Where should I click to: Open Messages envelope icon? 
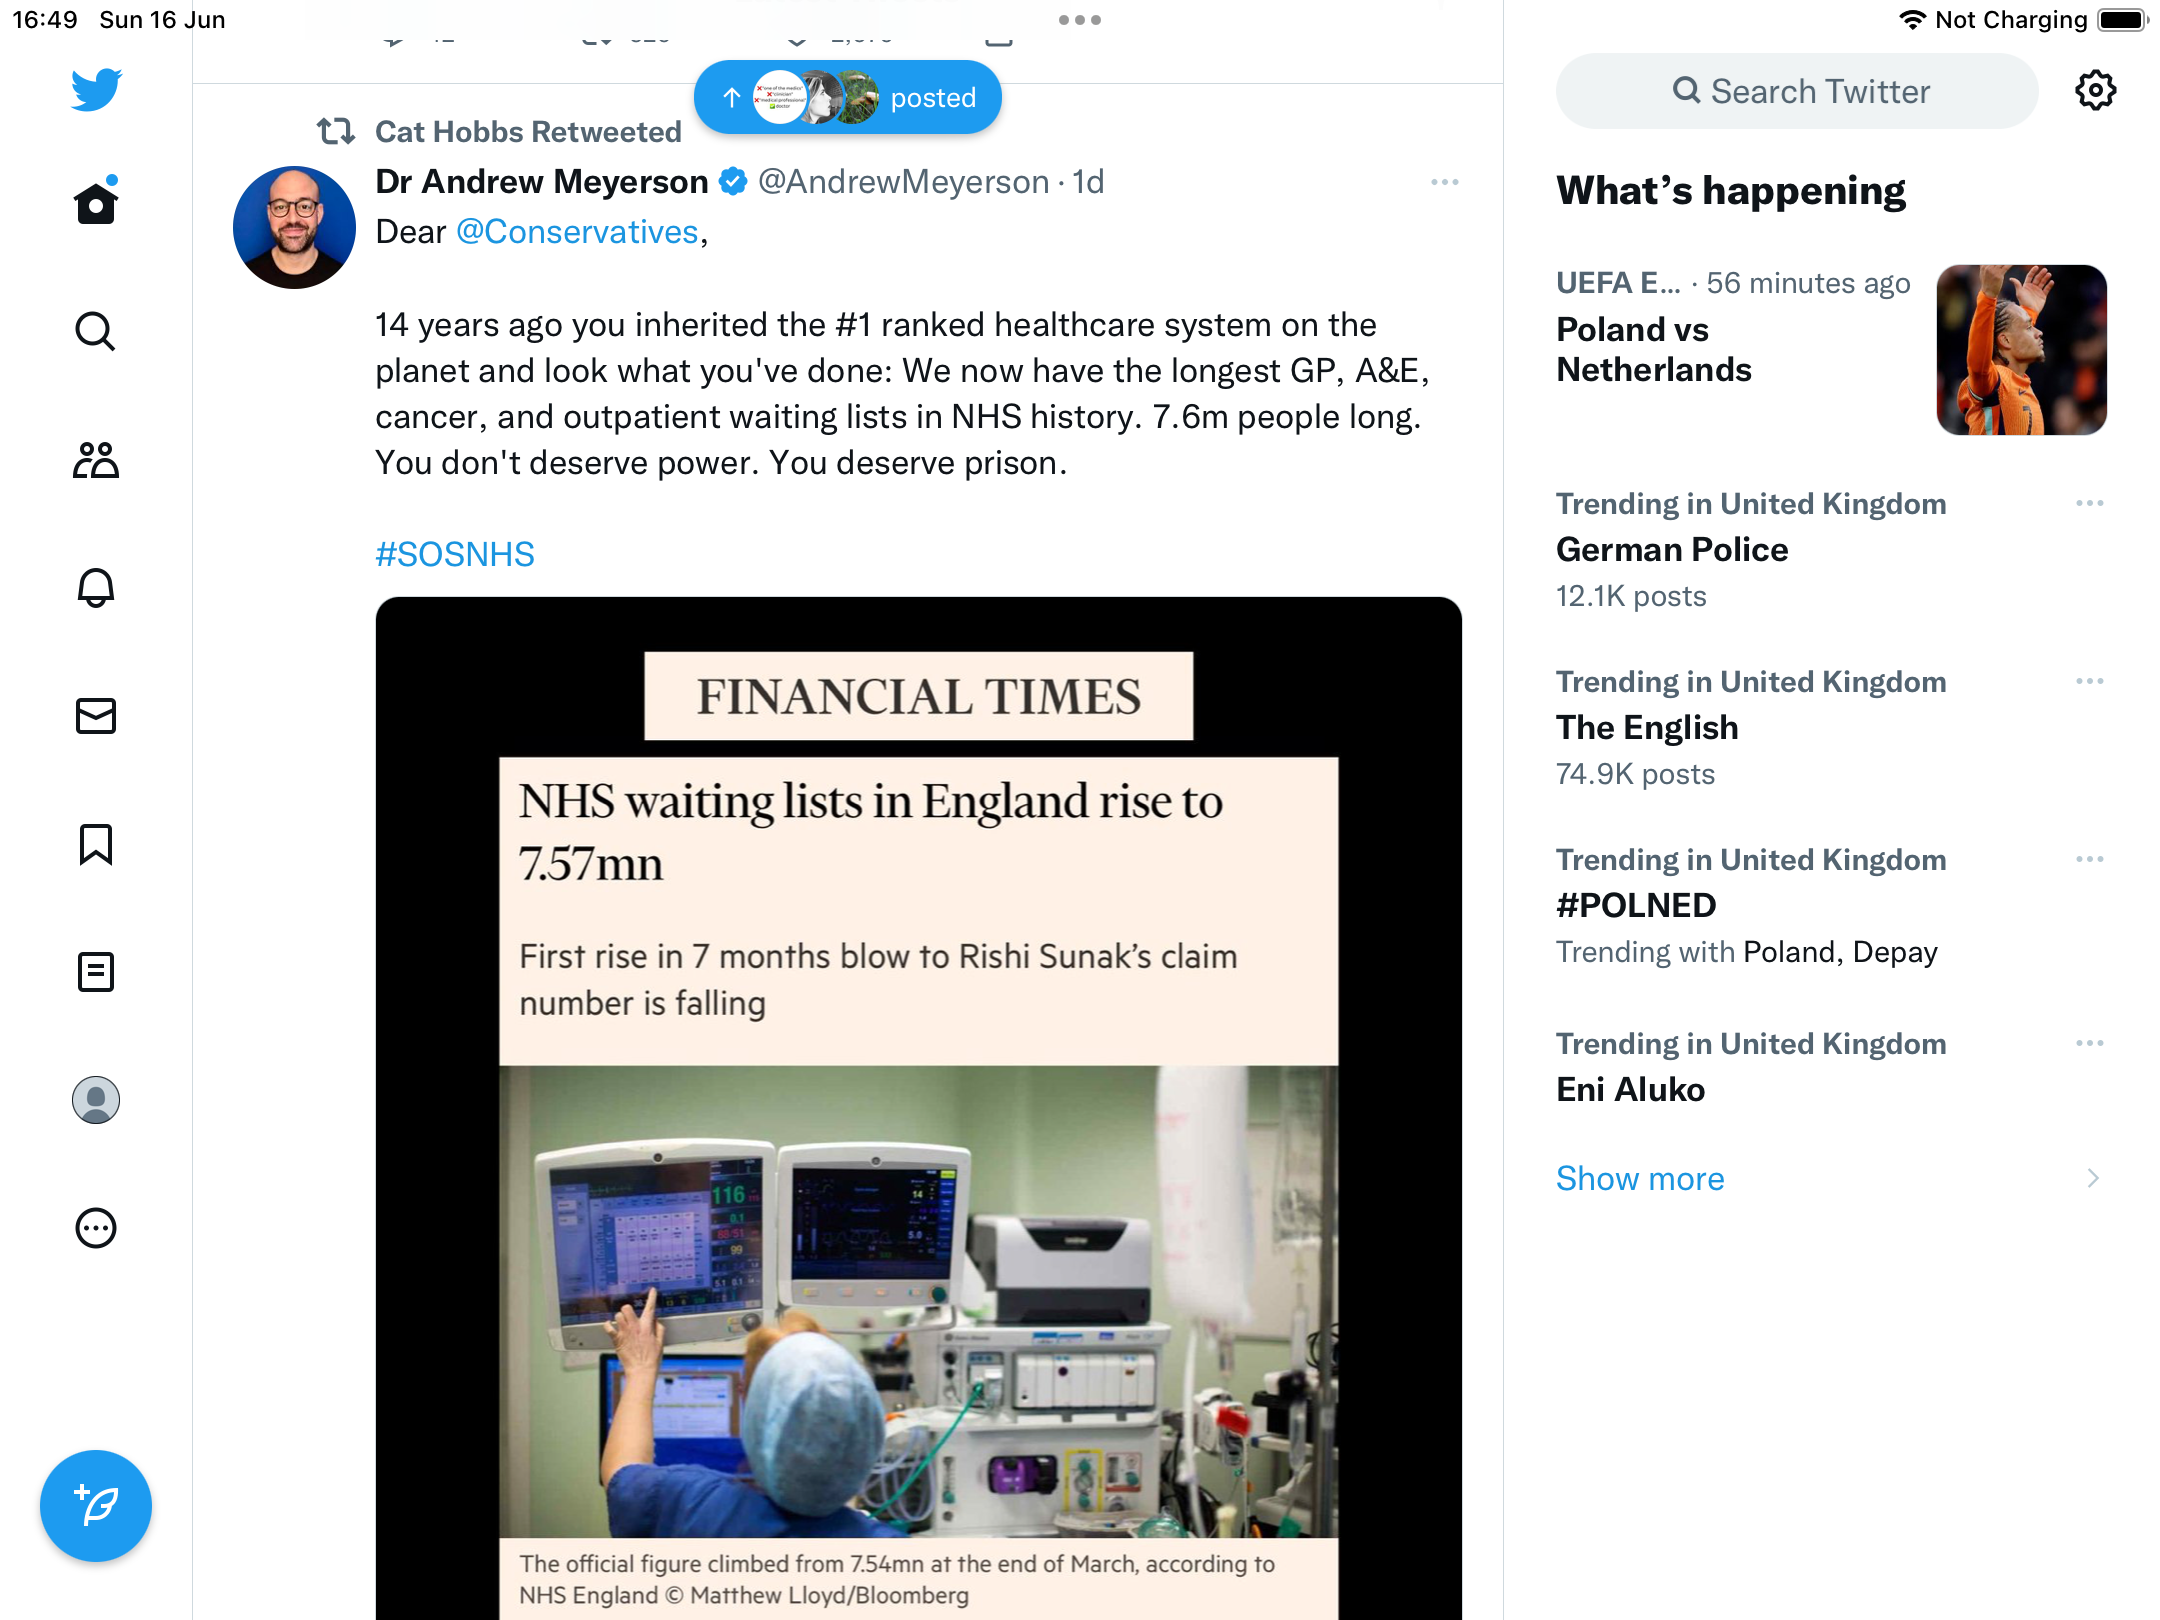tap(96, 715)
